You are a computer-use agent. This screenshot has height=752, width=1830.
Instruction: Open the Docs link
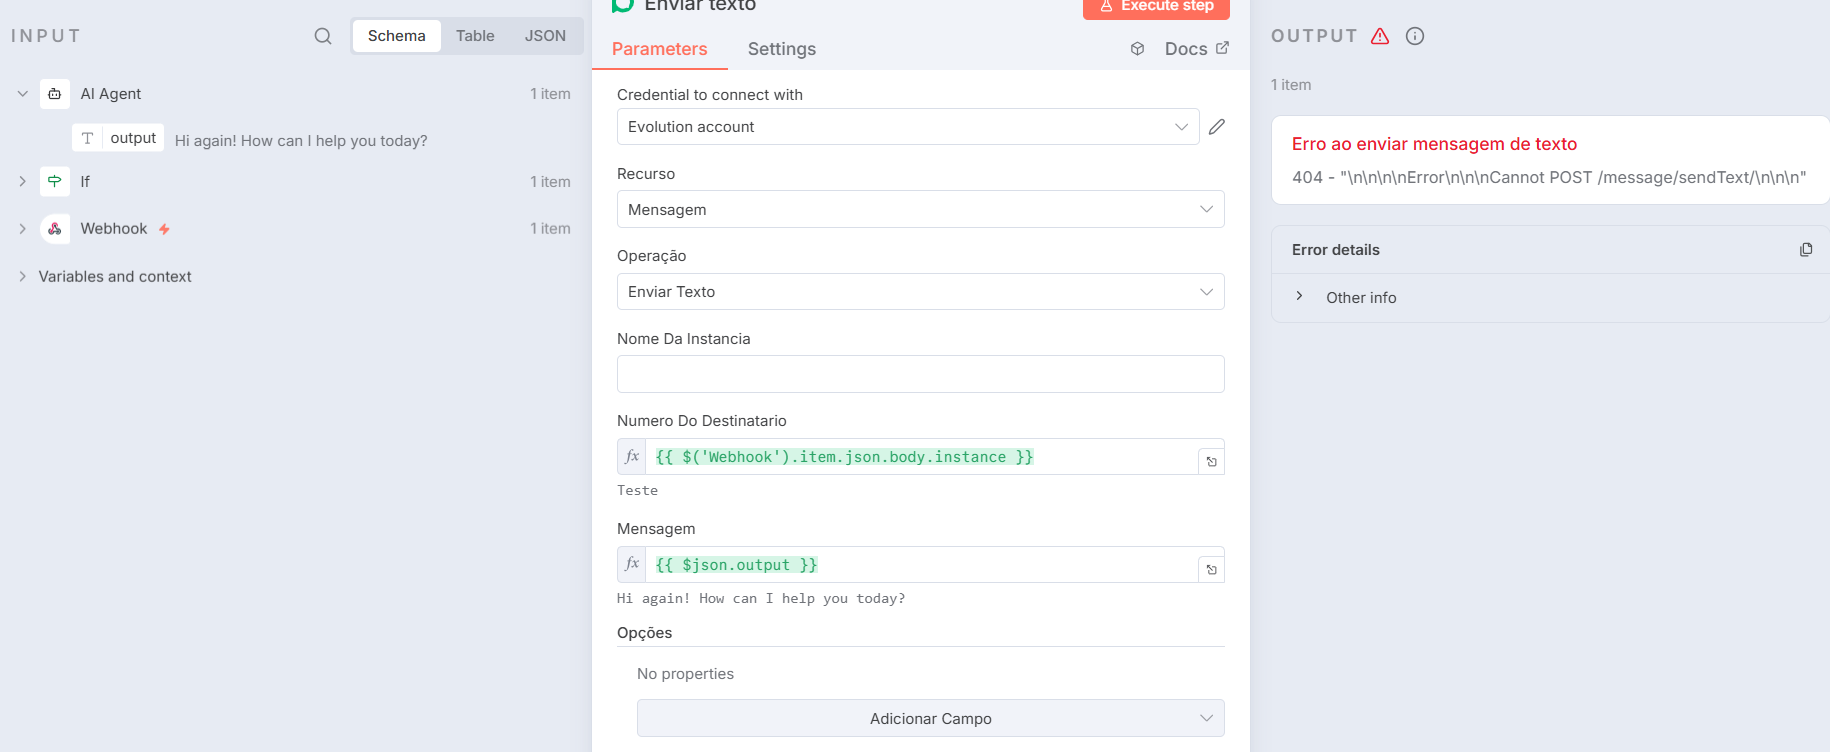click(x=1187, y=48)
